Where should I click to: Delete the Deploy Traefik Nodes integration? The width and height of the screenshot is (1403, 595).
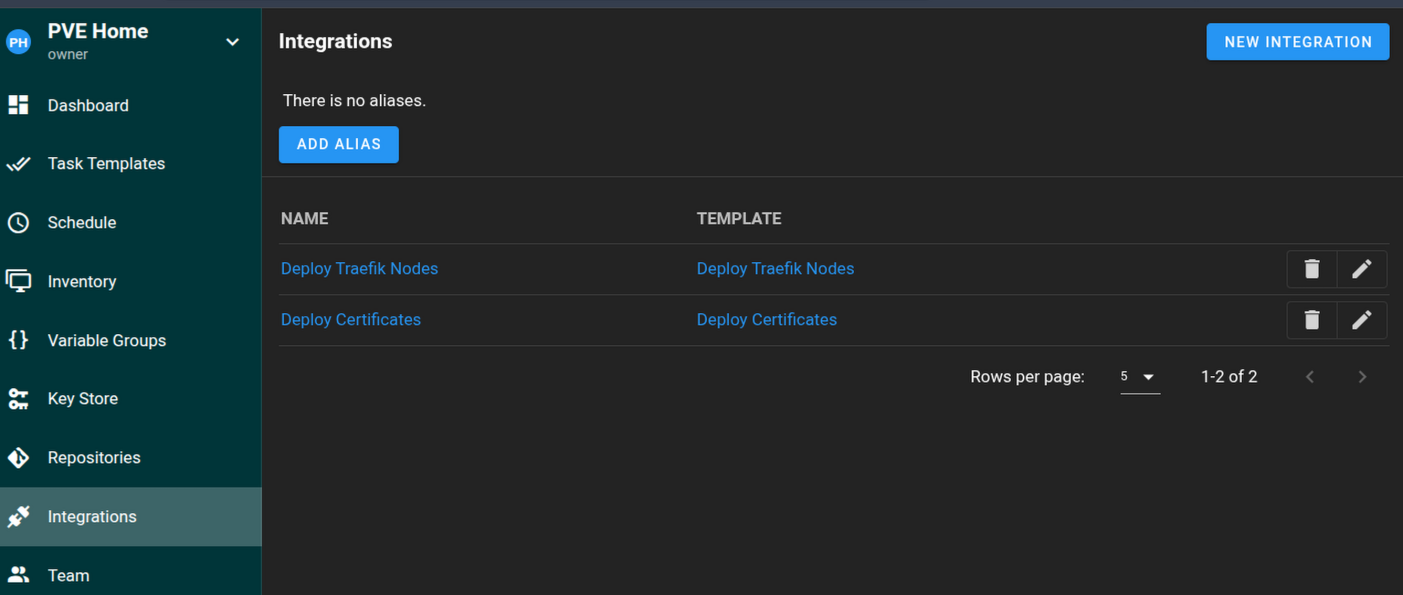click(x=1311, y=269)
